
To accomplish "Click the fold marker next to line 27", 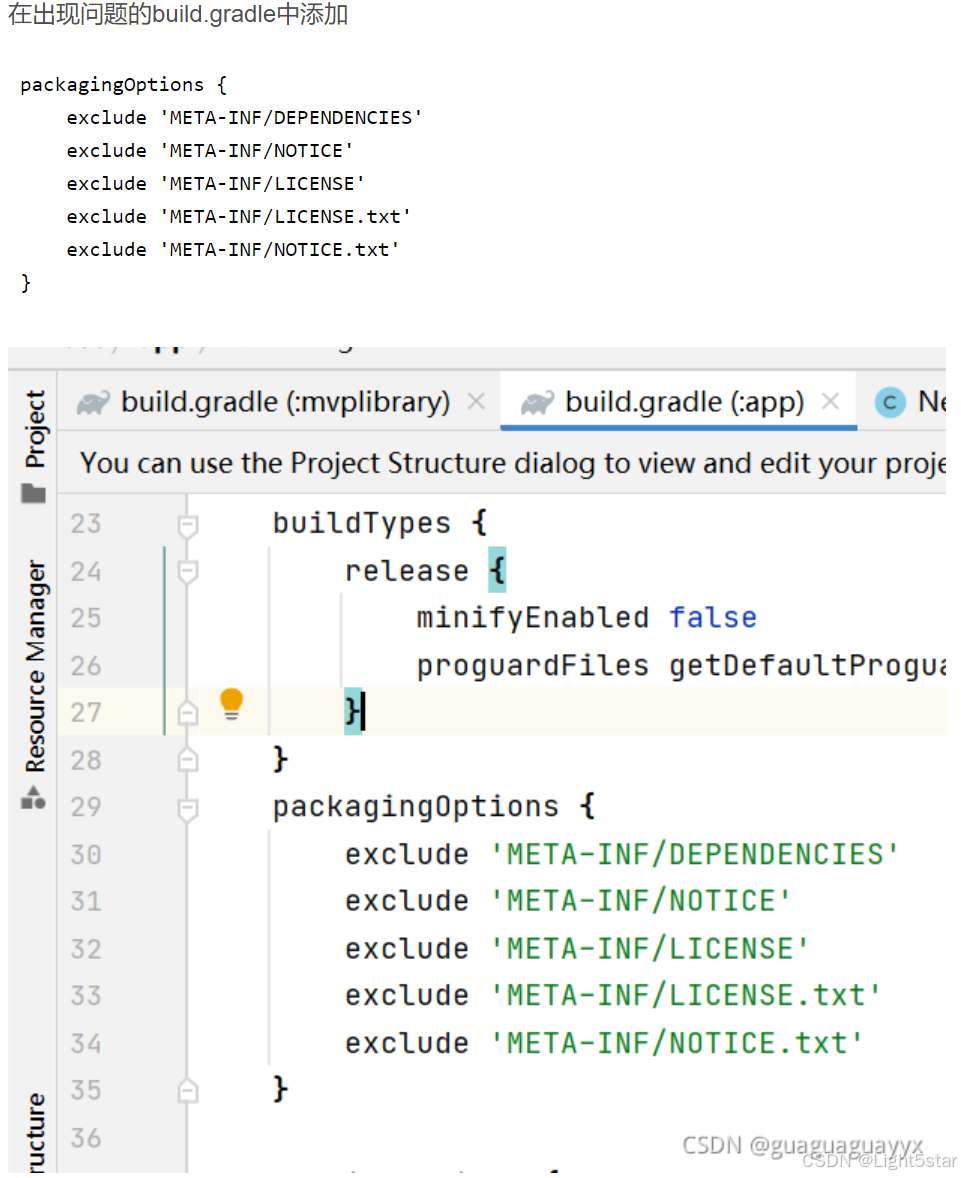I will [x=187, y=711].
